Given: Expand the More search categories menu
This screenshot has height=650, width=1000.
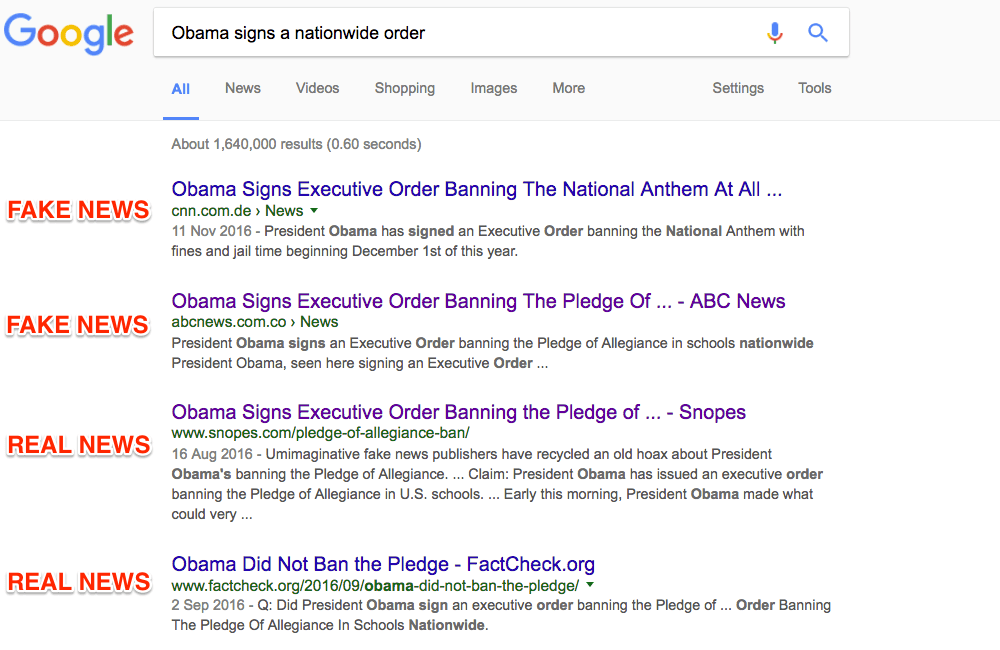Looking at the screenshot, I should click(x=568, y=88).
